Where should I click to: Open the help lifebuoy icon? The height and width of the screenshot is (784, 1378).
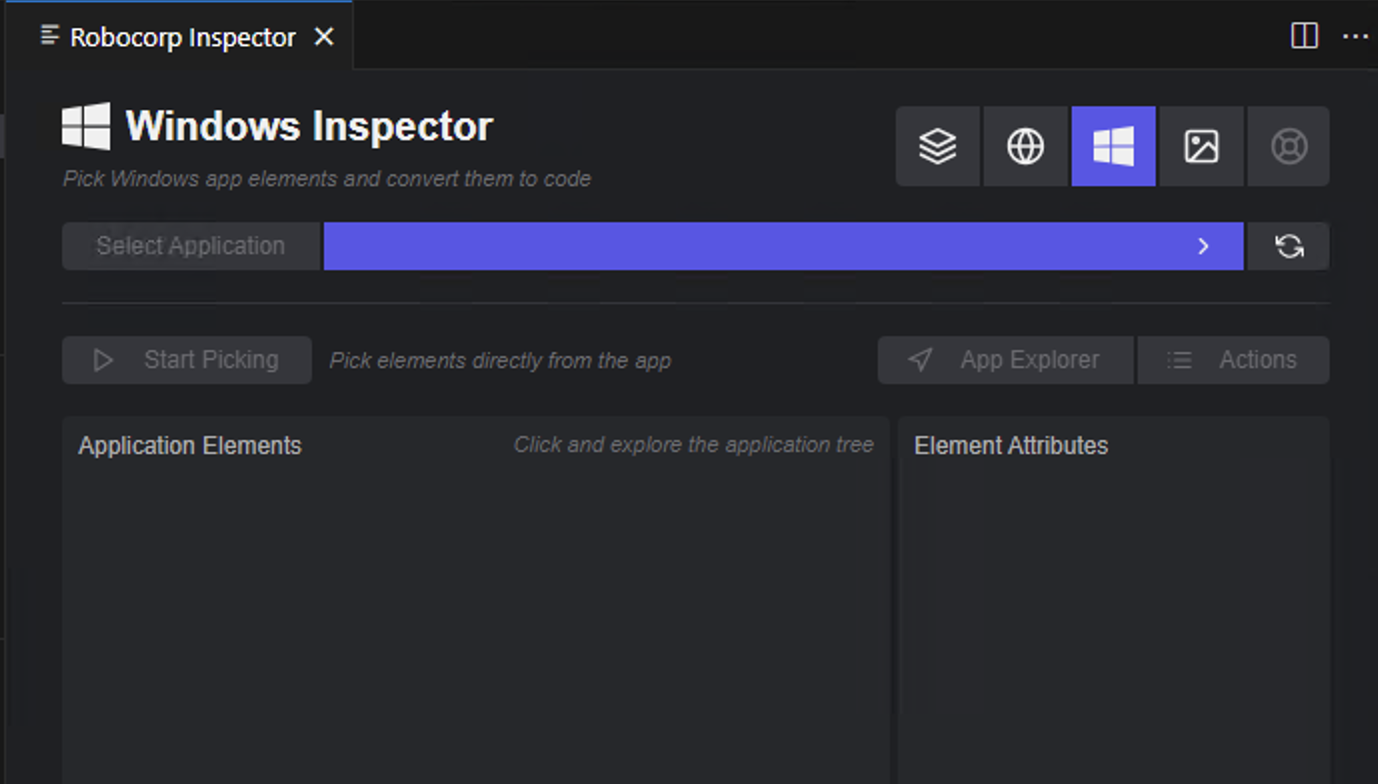tap(1288, 146)
